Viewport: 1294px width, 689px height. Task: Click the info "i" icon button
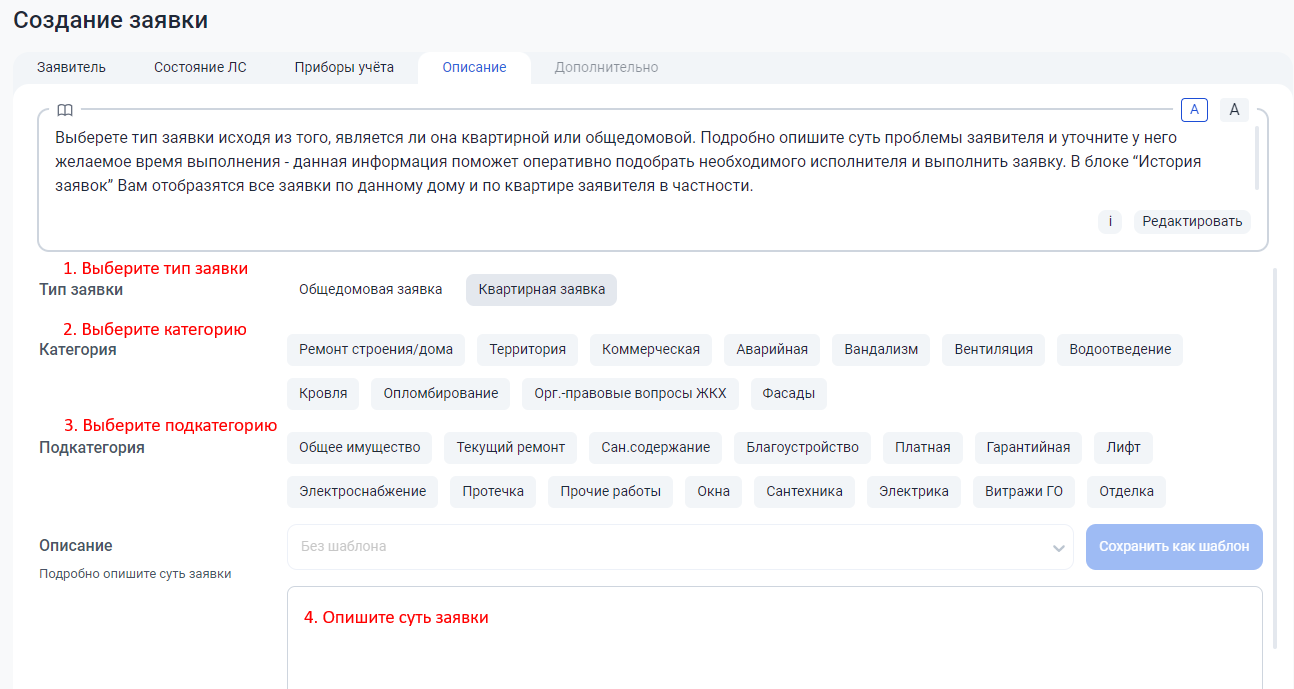point(1109,221)
